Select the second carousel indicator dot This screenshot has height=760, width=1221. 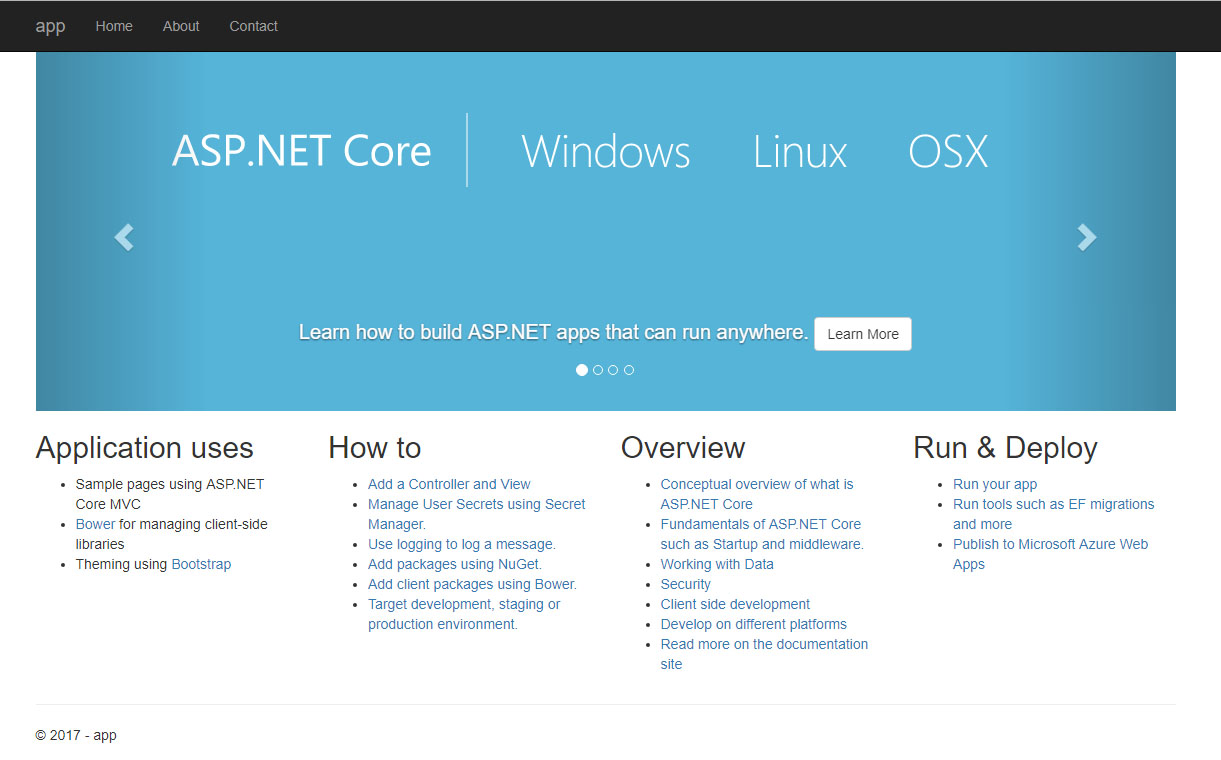tap(598, 370)
